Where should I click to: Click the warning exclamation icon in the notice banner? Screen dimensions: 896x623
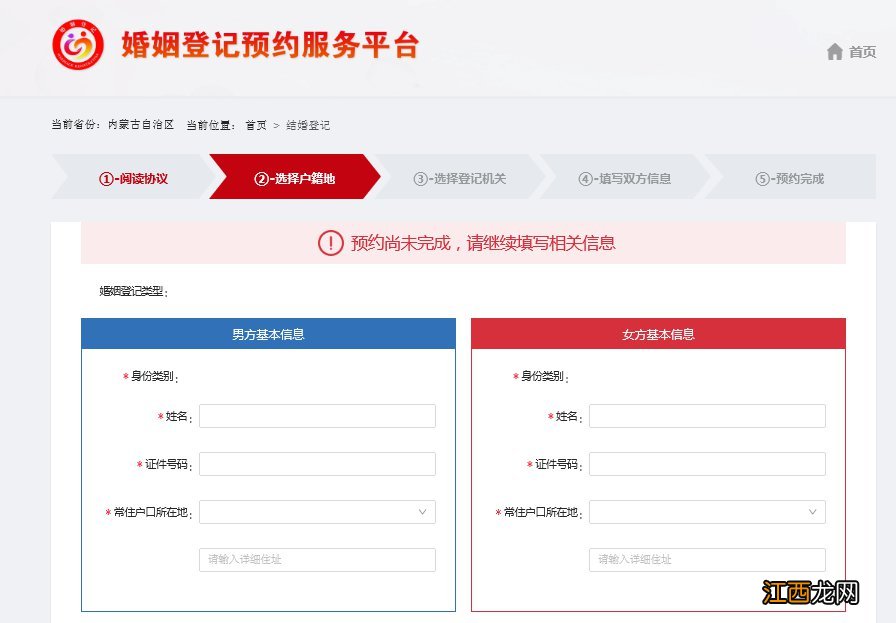[330, 243]
